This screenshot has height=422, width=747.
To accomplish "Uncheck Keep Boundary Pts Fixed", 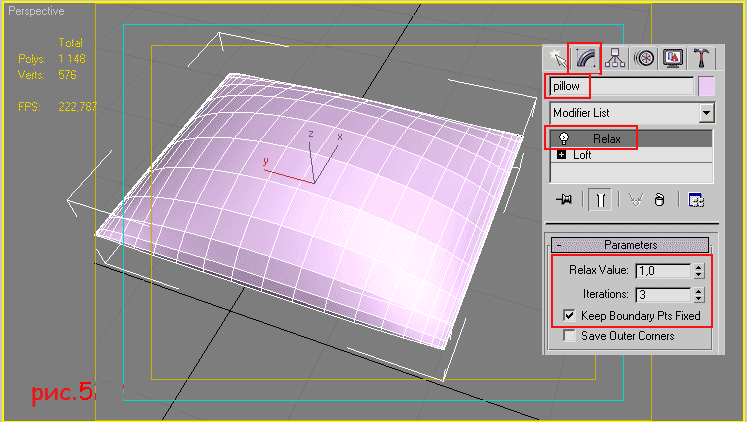I will tap(568, 316).
